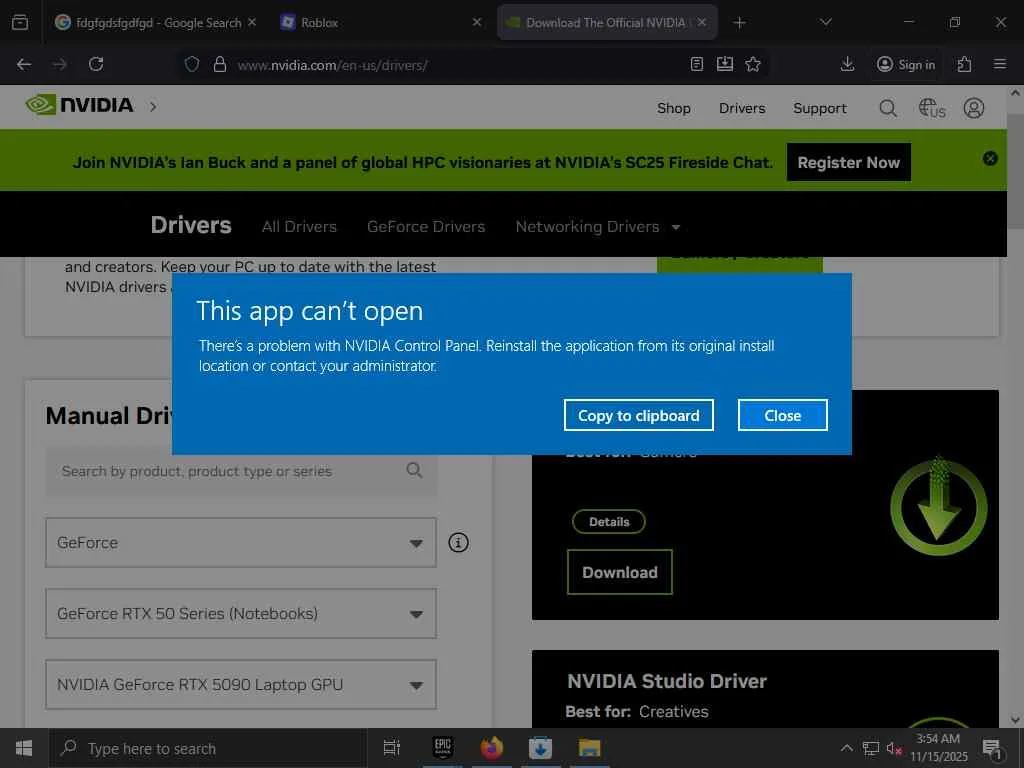1024x768 pixels.
Task: Click the site padlock icon
Action: click(x=220, y=65)
